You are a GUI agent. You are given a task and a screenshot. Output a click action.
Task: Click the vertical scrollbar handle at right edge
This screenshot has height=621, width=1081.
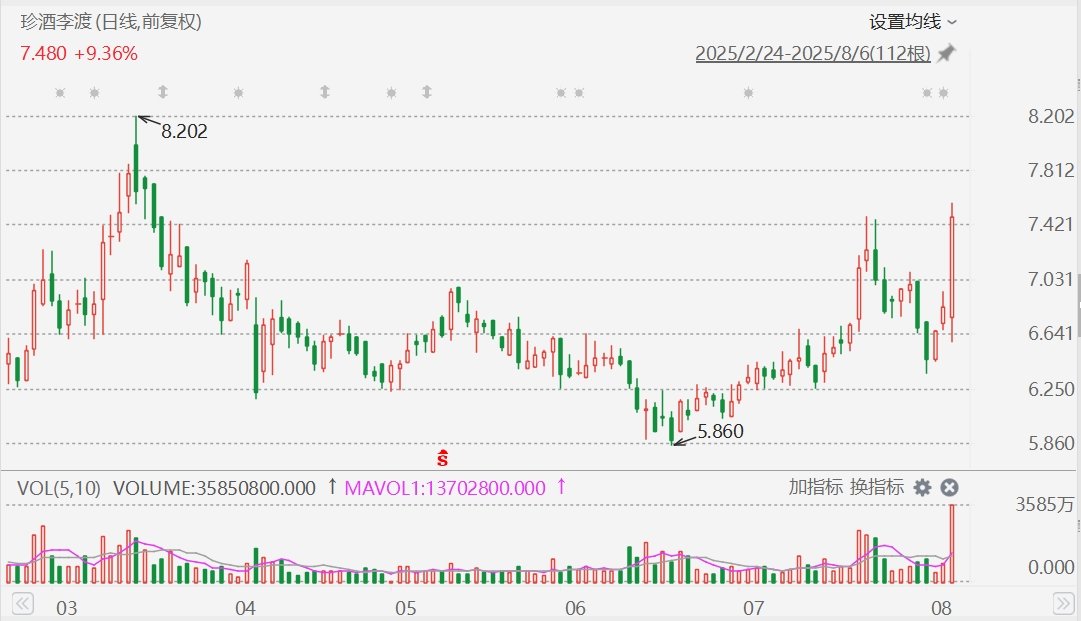(x=1078, y=303)
